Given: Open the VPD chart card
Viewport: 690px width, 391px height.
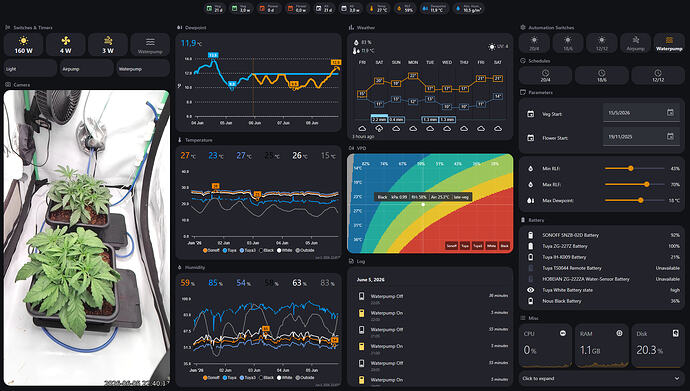Looking at the screenshot, I should pyautogui.click(x=430, y=204).
